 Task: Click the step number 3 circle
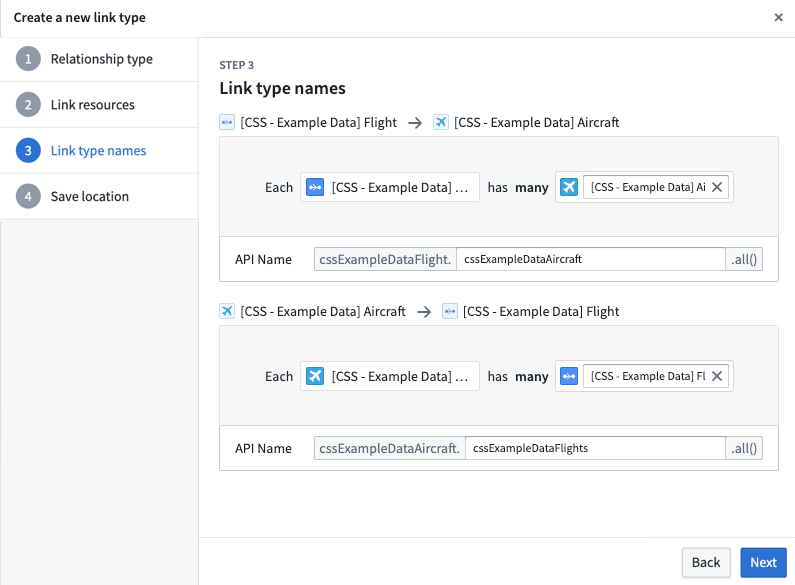(x=28, y=151)
